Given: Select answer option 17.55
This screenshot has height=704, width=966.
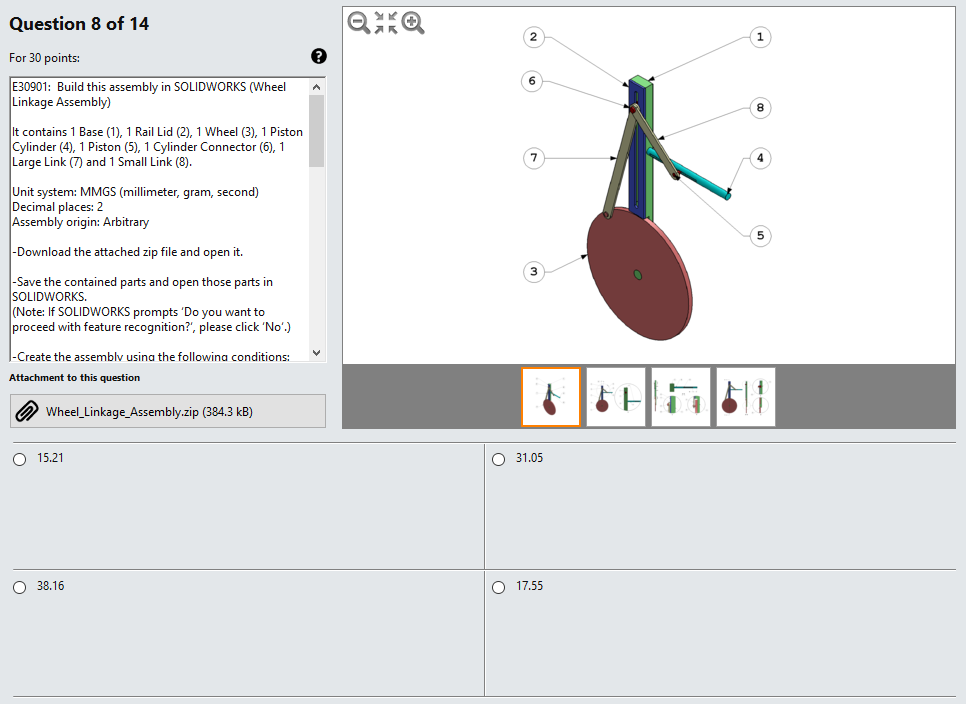Looking at the screenshot, I should (498, 587).
